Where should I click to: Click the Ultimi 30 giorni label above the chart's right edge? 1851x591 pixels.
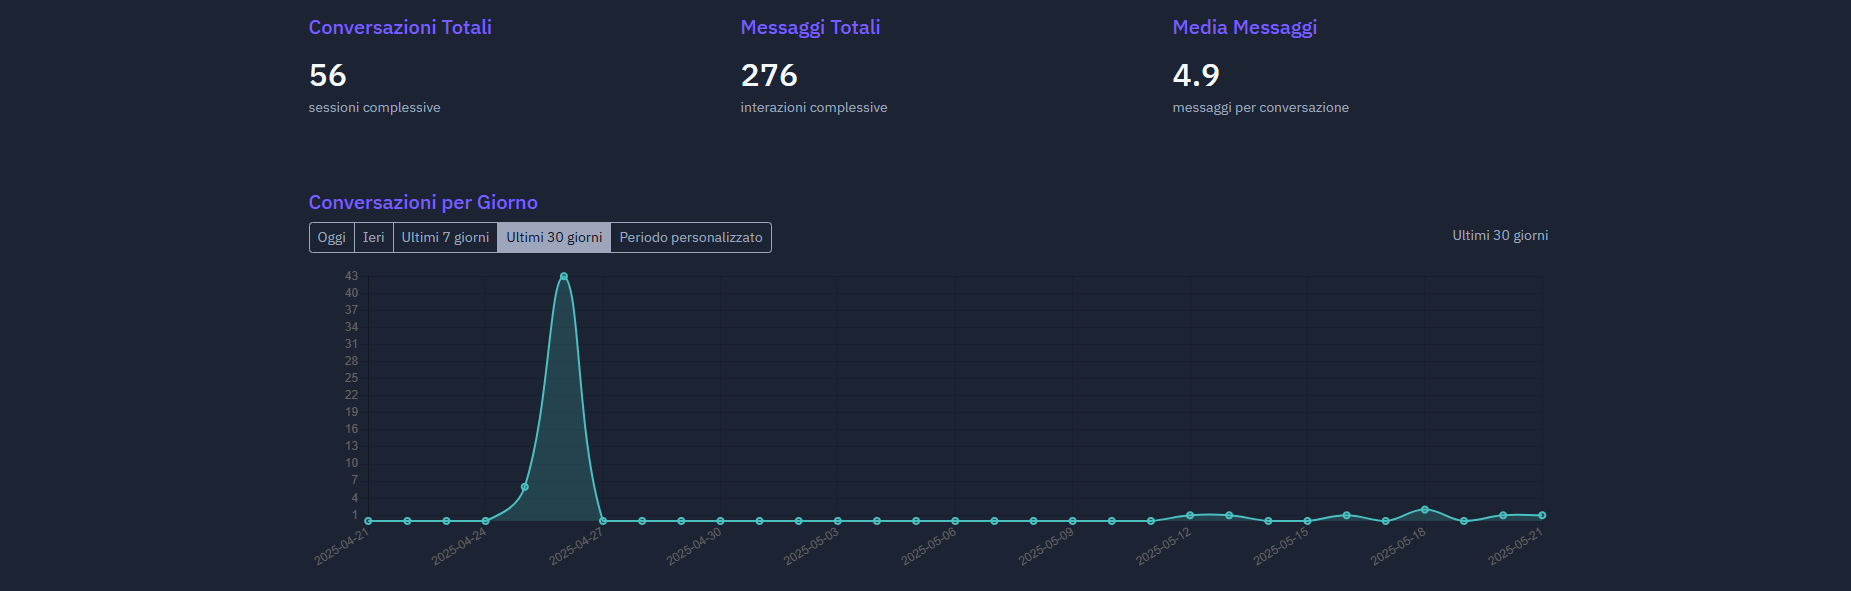1500,235
